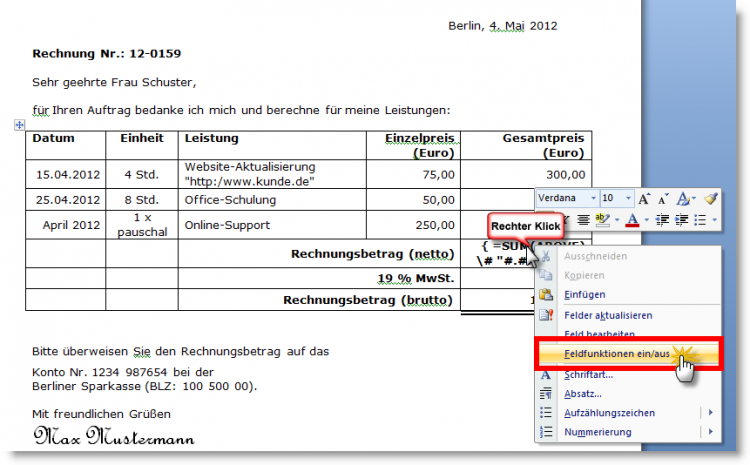
Task: Click the Grow Font icon
Action: click(x=645, y=199)
